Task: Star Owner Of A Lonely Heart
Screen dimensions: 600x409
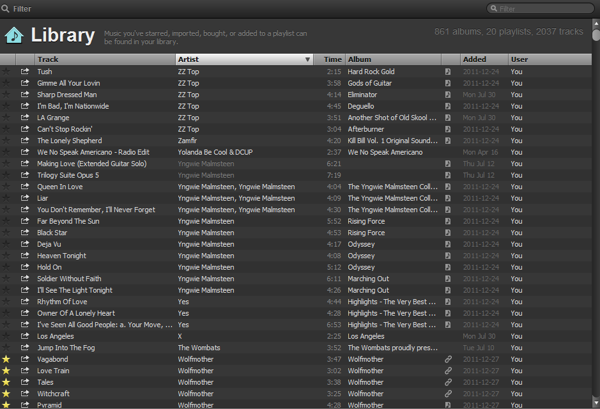Action: (6, 313)
